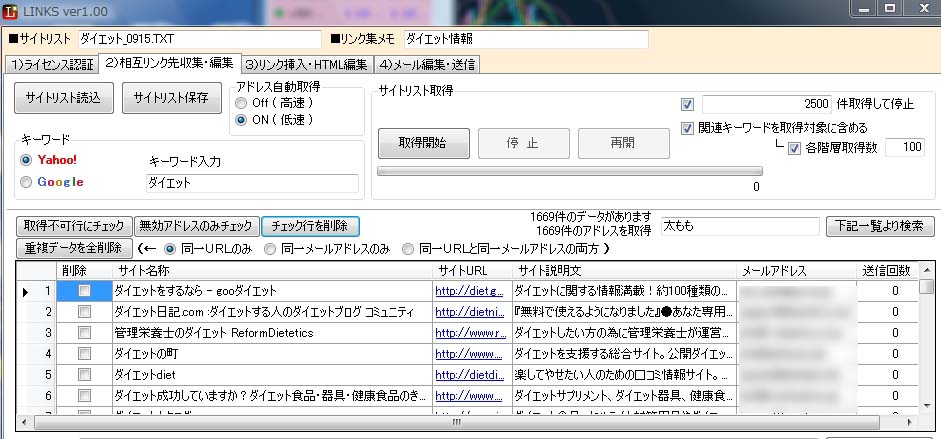Click the 下記一覧より検索 button
941x439 pixels.
tap(880, 226)
